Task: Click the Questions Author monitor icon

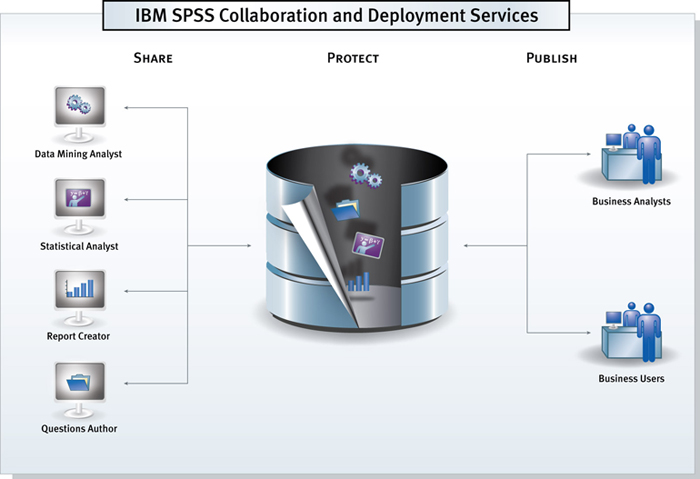Action: 80,390
